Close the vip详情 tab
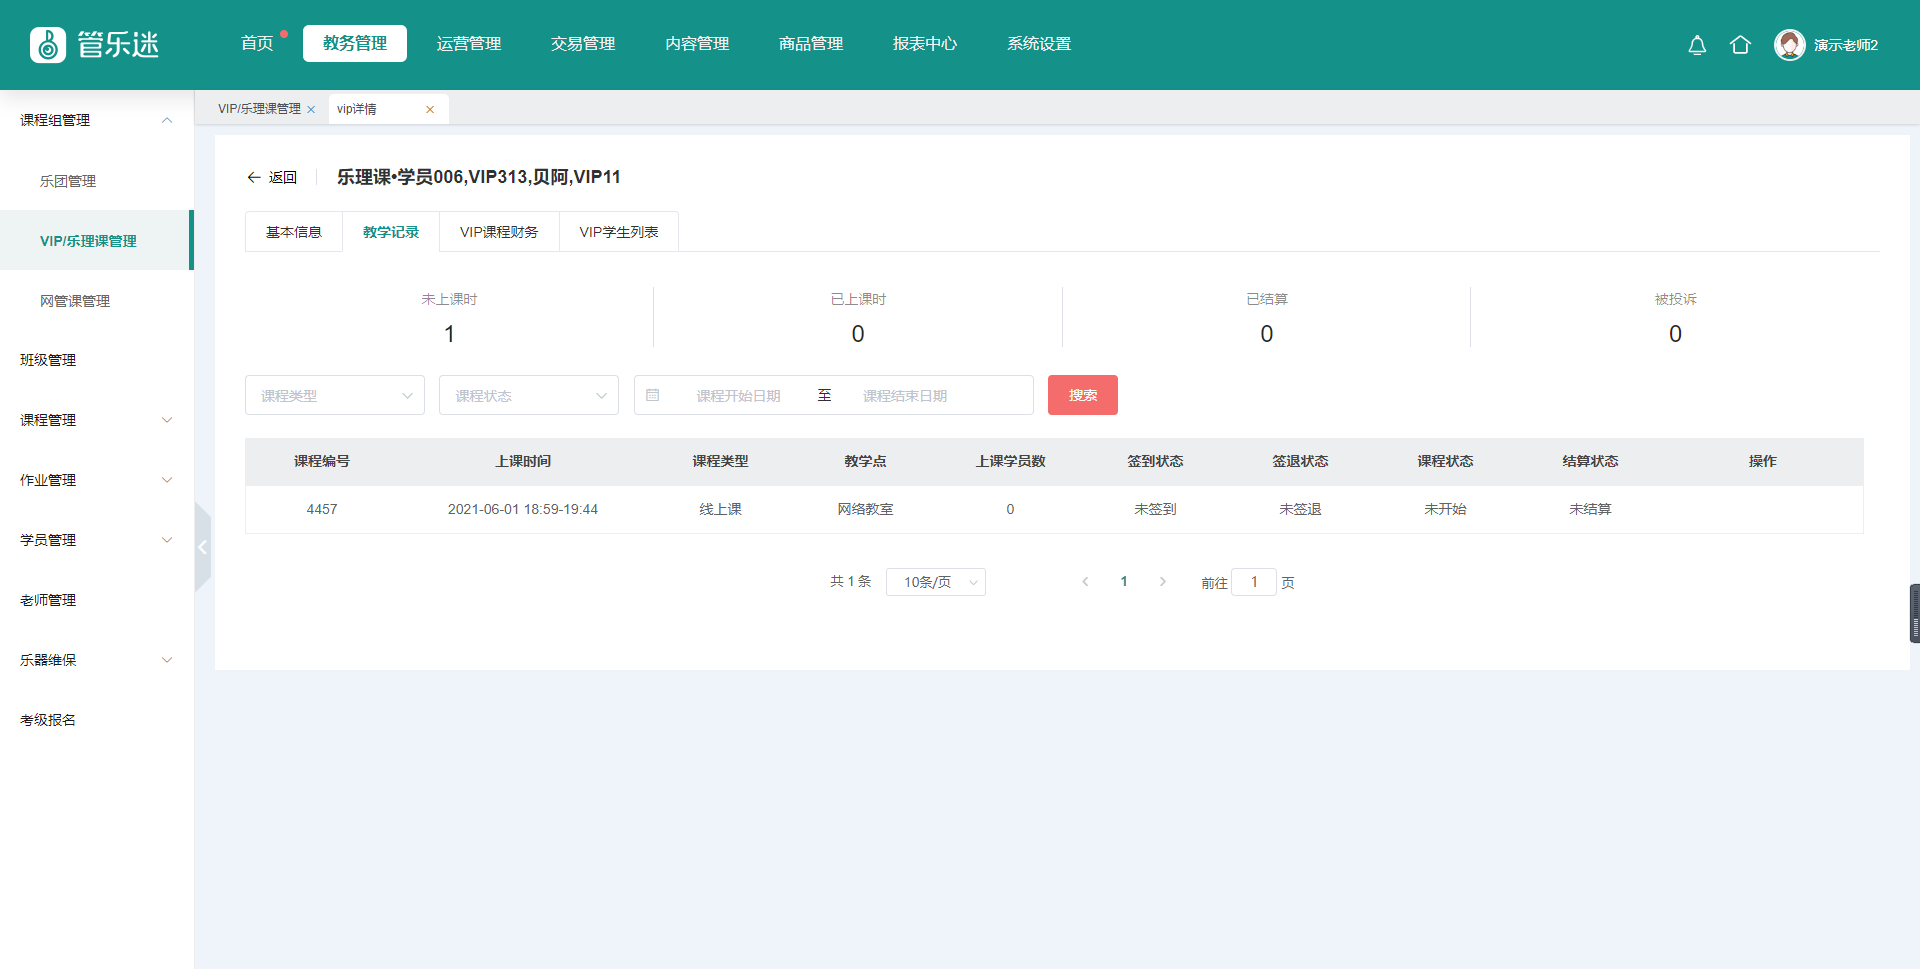Screen dimensions: 1920x969 click(430, 110)
